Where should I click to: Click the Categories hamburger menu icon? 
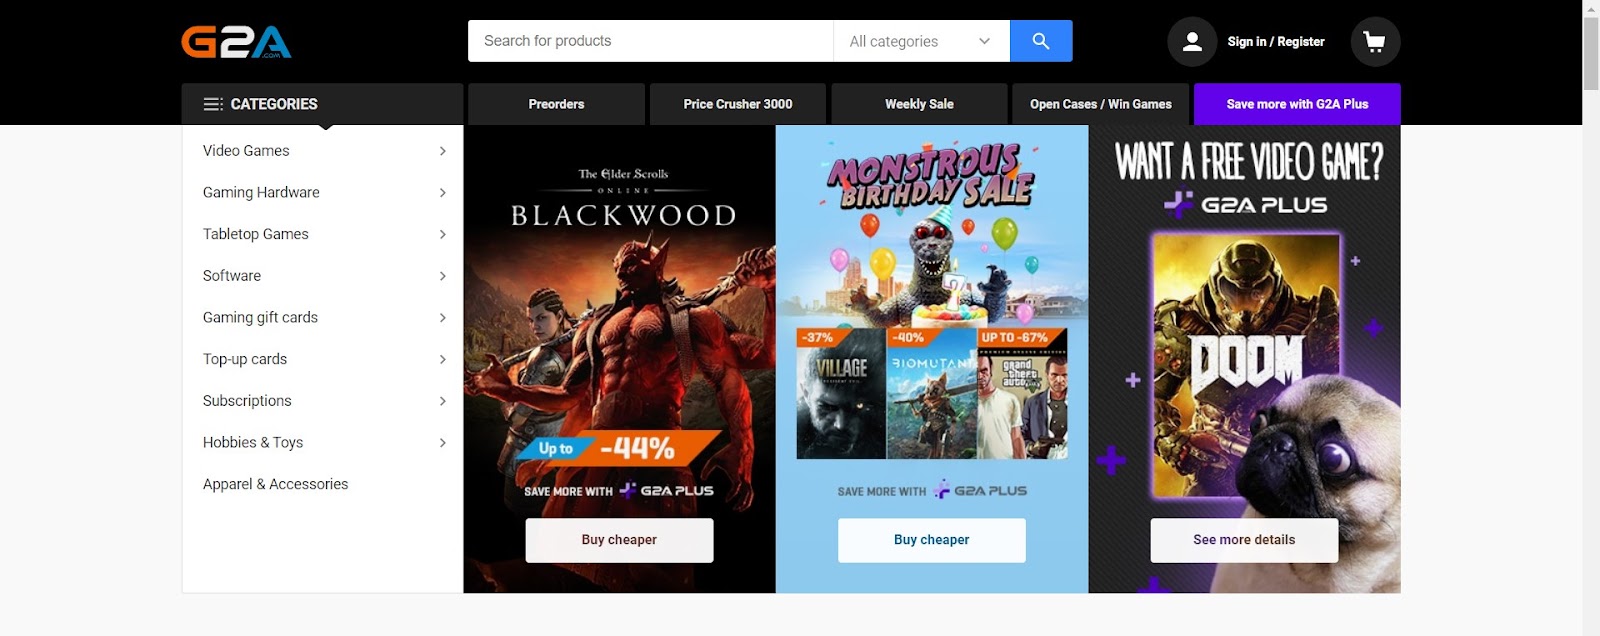213,104
